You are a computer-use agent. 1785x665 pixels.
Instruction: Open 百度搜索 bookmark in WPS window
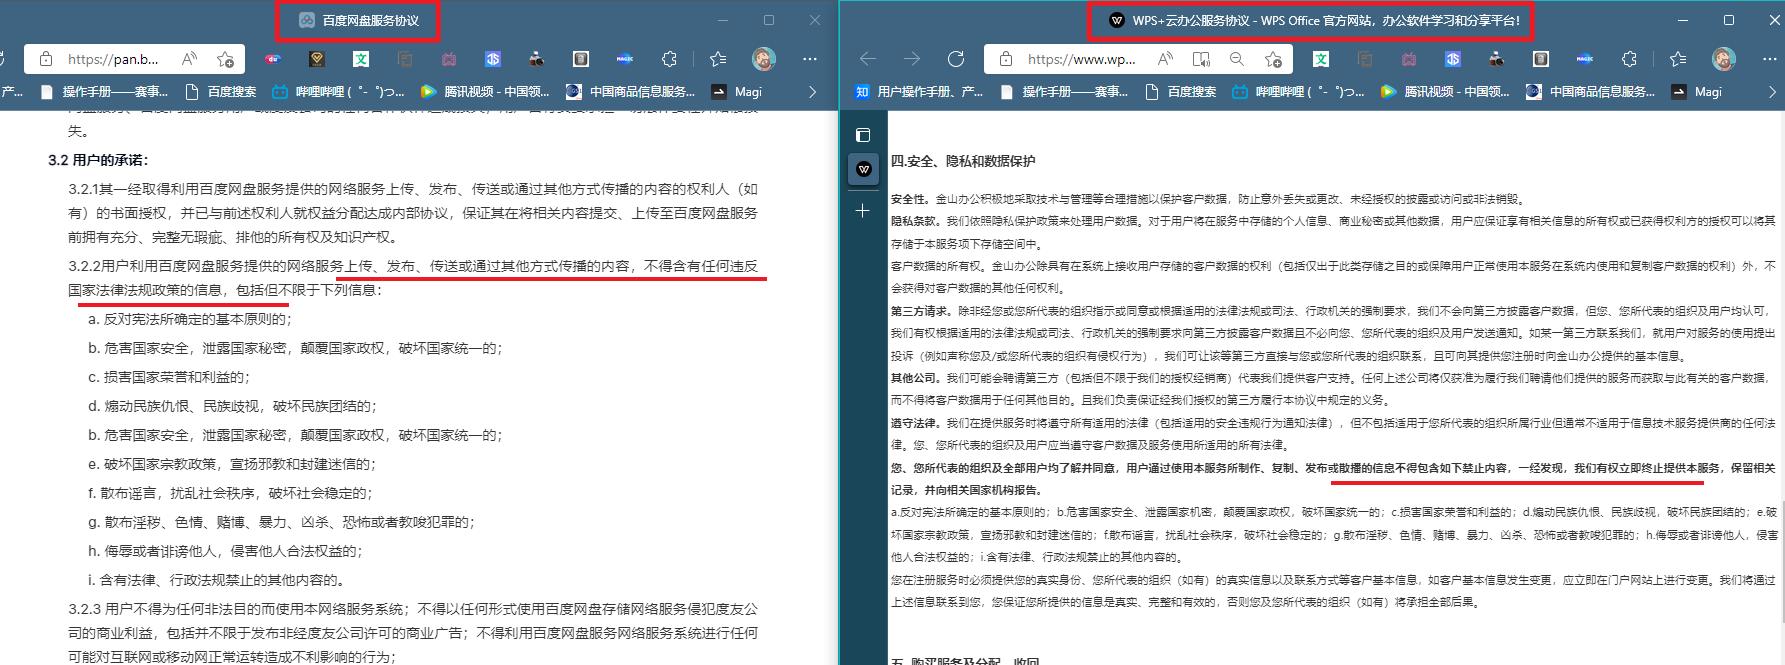click(x=1180, y=91)
